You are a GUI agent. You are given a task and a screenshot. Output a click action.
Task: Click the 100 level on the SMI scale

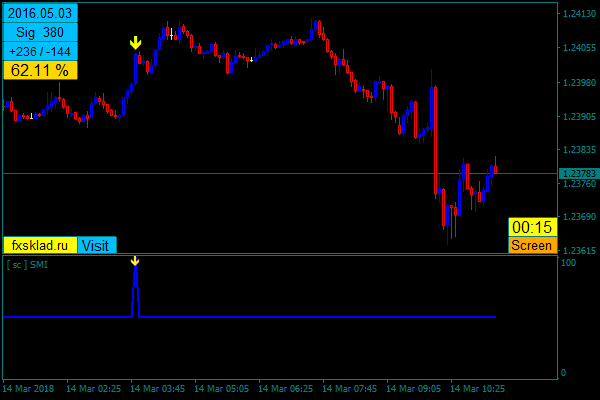point(567,263)
